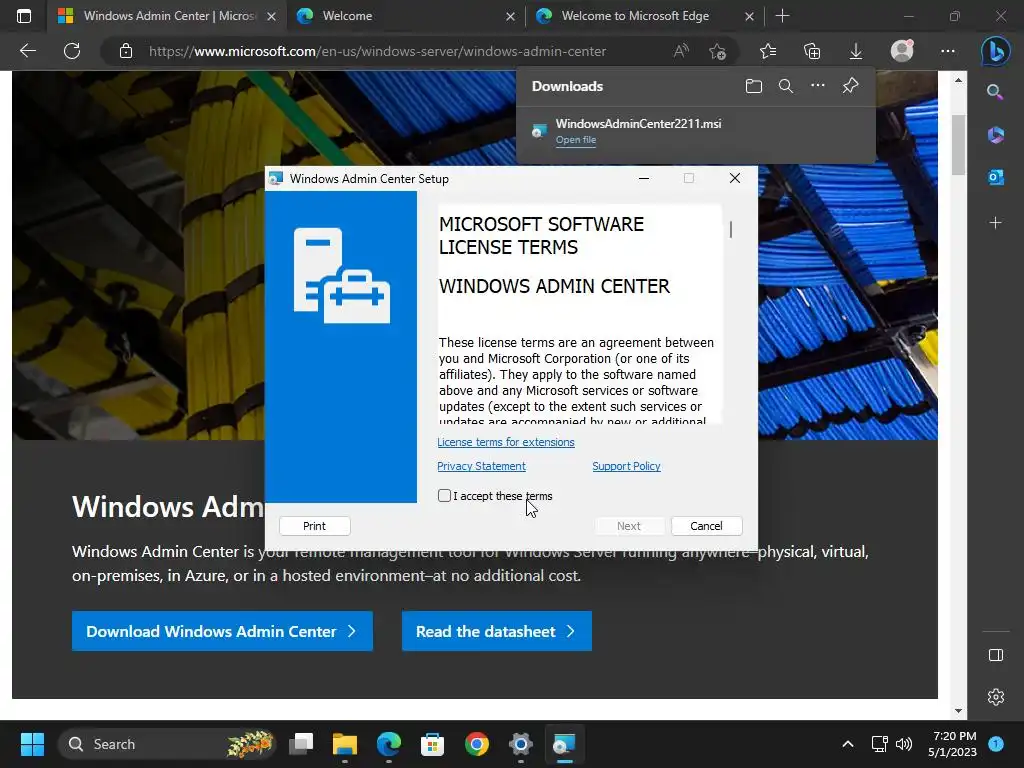
Task: Toggle sidebar visibility icon
Action: click(x=995, y=655)
